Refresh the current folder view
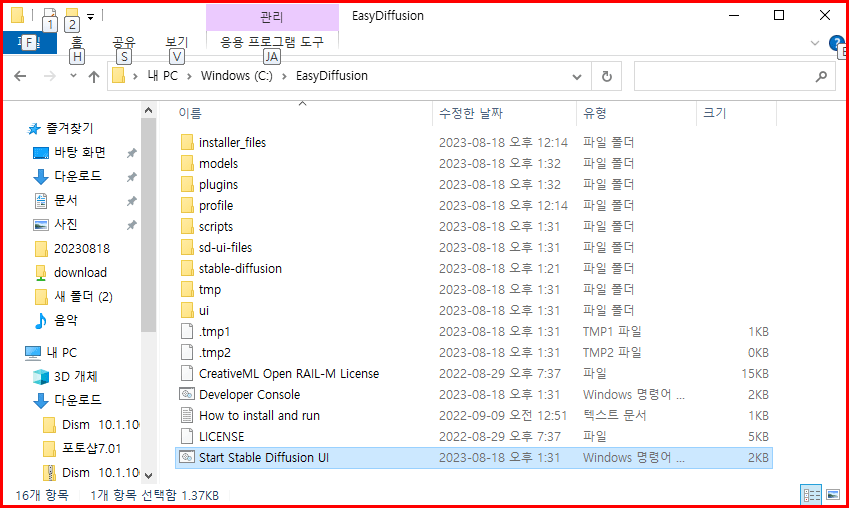The width and height of the screenshot is (849, 508). point(606,76)
